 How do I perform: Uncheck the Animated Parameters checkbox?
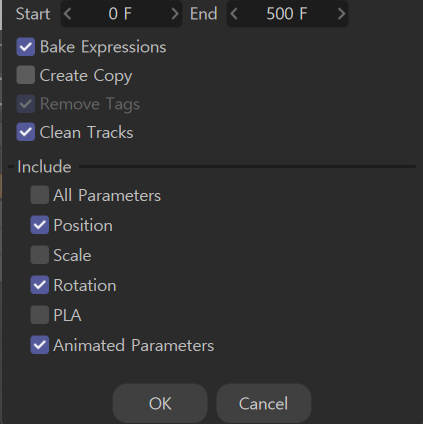click(40, 345)
